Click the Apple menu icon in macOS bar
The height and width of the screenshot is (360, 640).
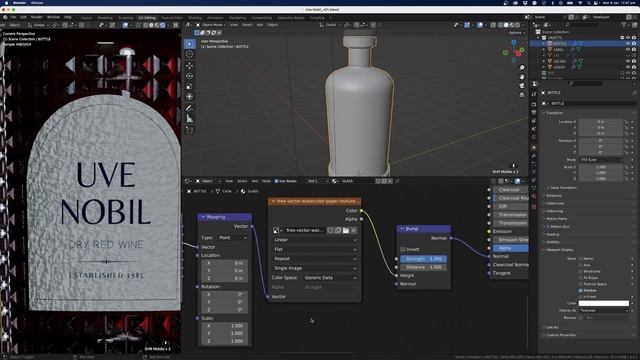click(x=7, y=3)
